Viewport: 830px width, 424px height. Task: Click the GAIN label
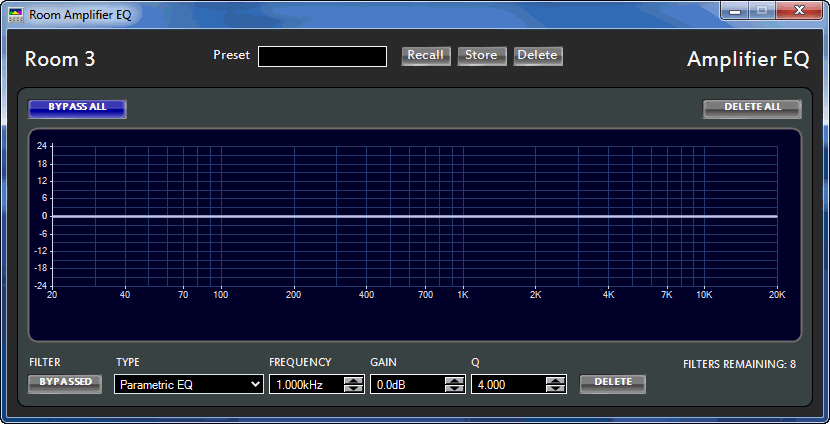click(383, 363)
